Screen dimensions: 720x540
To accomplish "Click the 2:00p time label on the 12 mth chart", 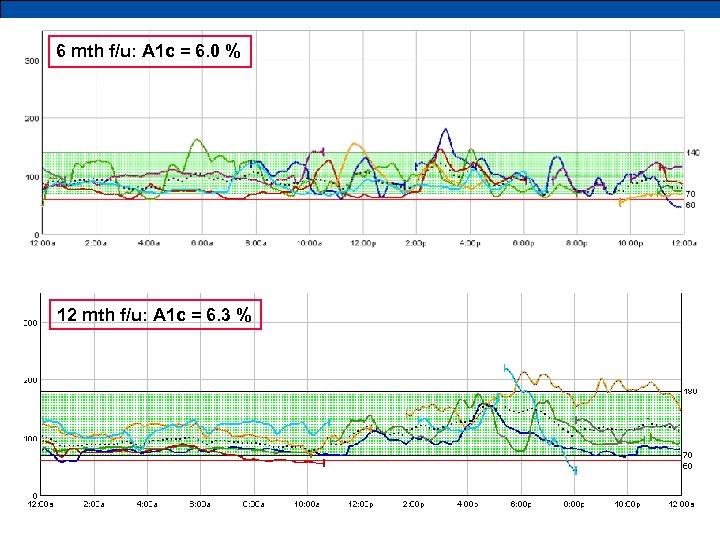I will (x=413, y=504).
